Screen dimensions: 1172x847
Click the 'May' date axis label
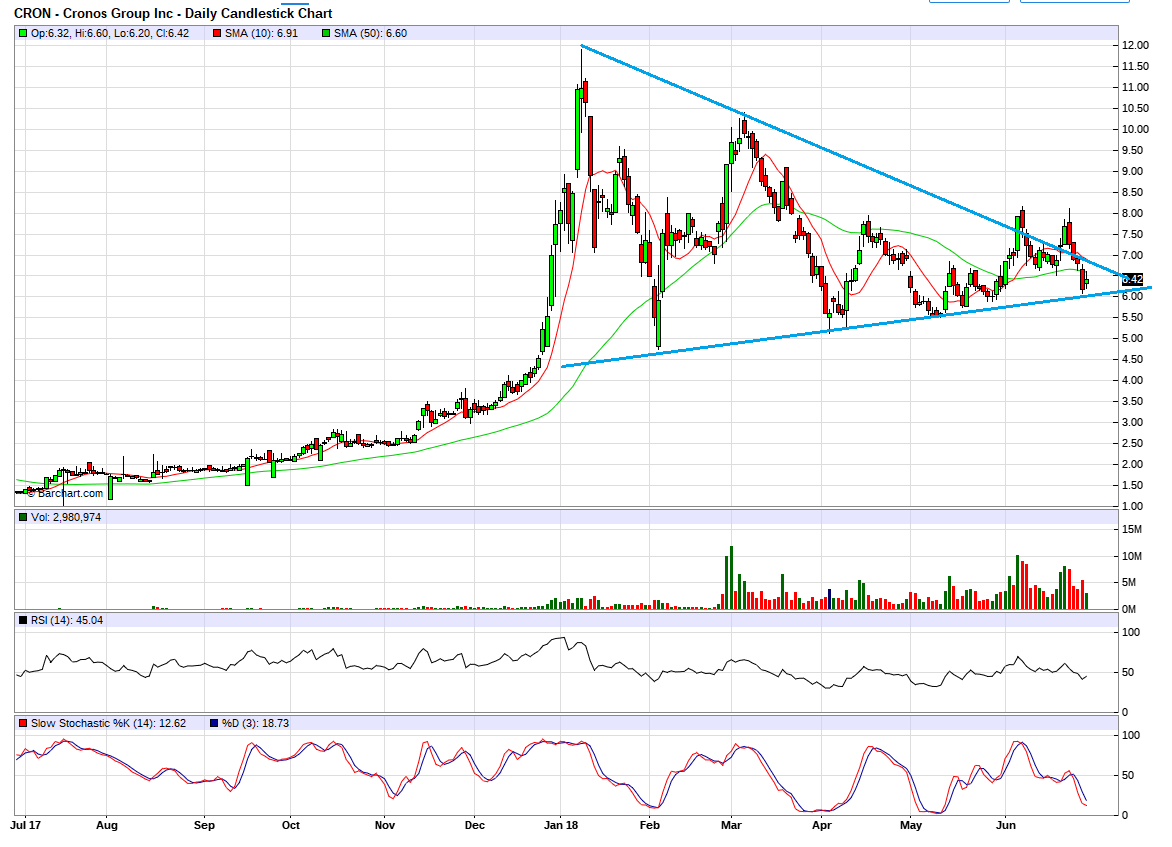(911, 825)
